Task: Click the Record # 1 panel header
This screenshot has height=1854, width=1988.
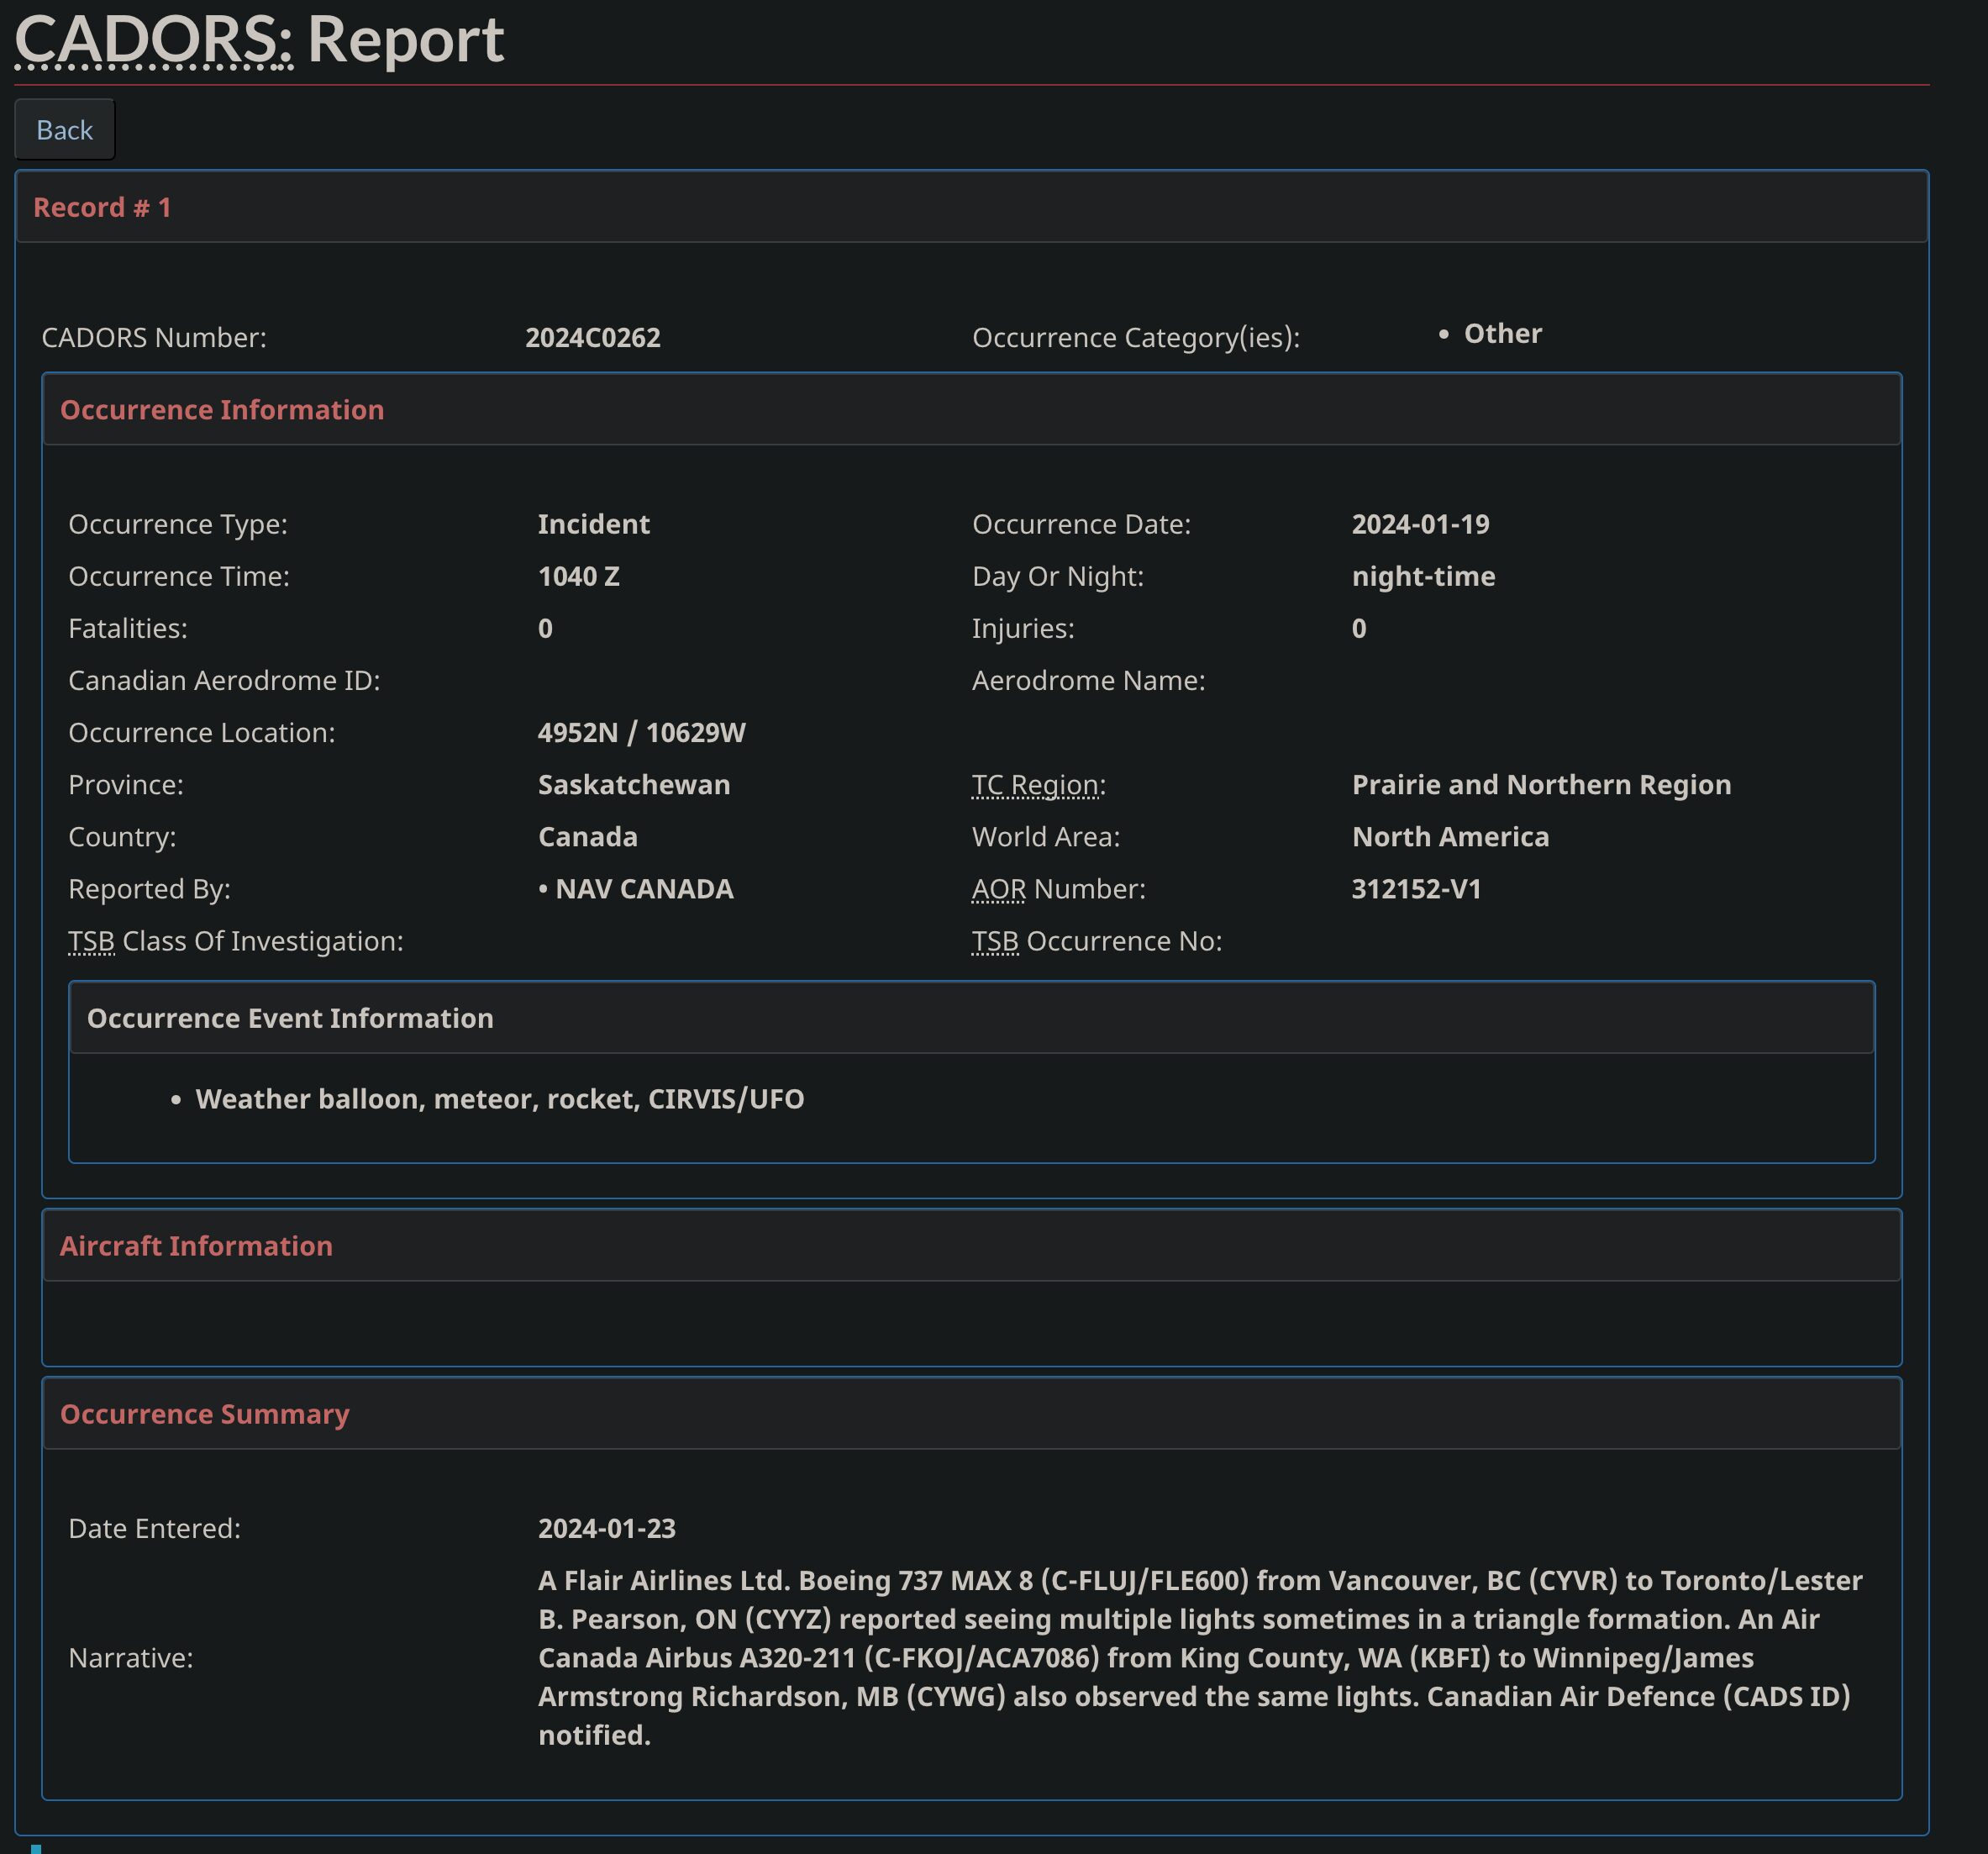Action: click(102, 207)
